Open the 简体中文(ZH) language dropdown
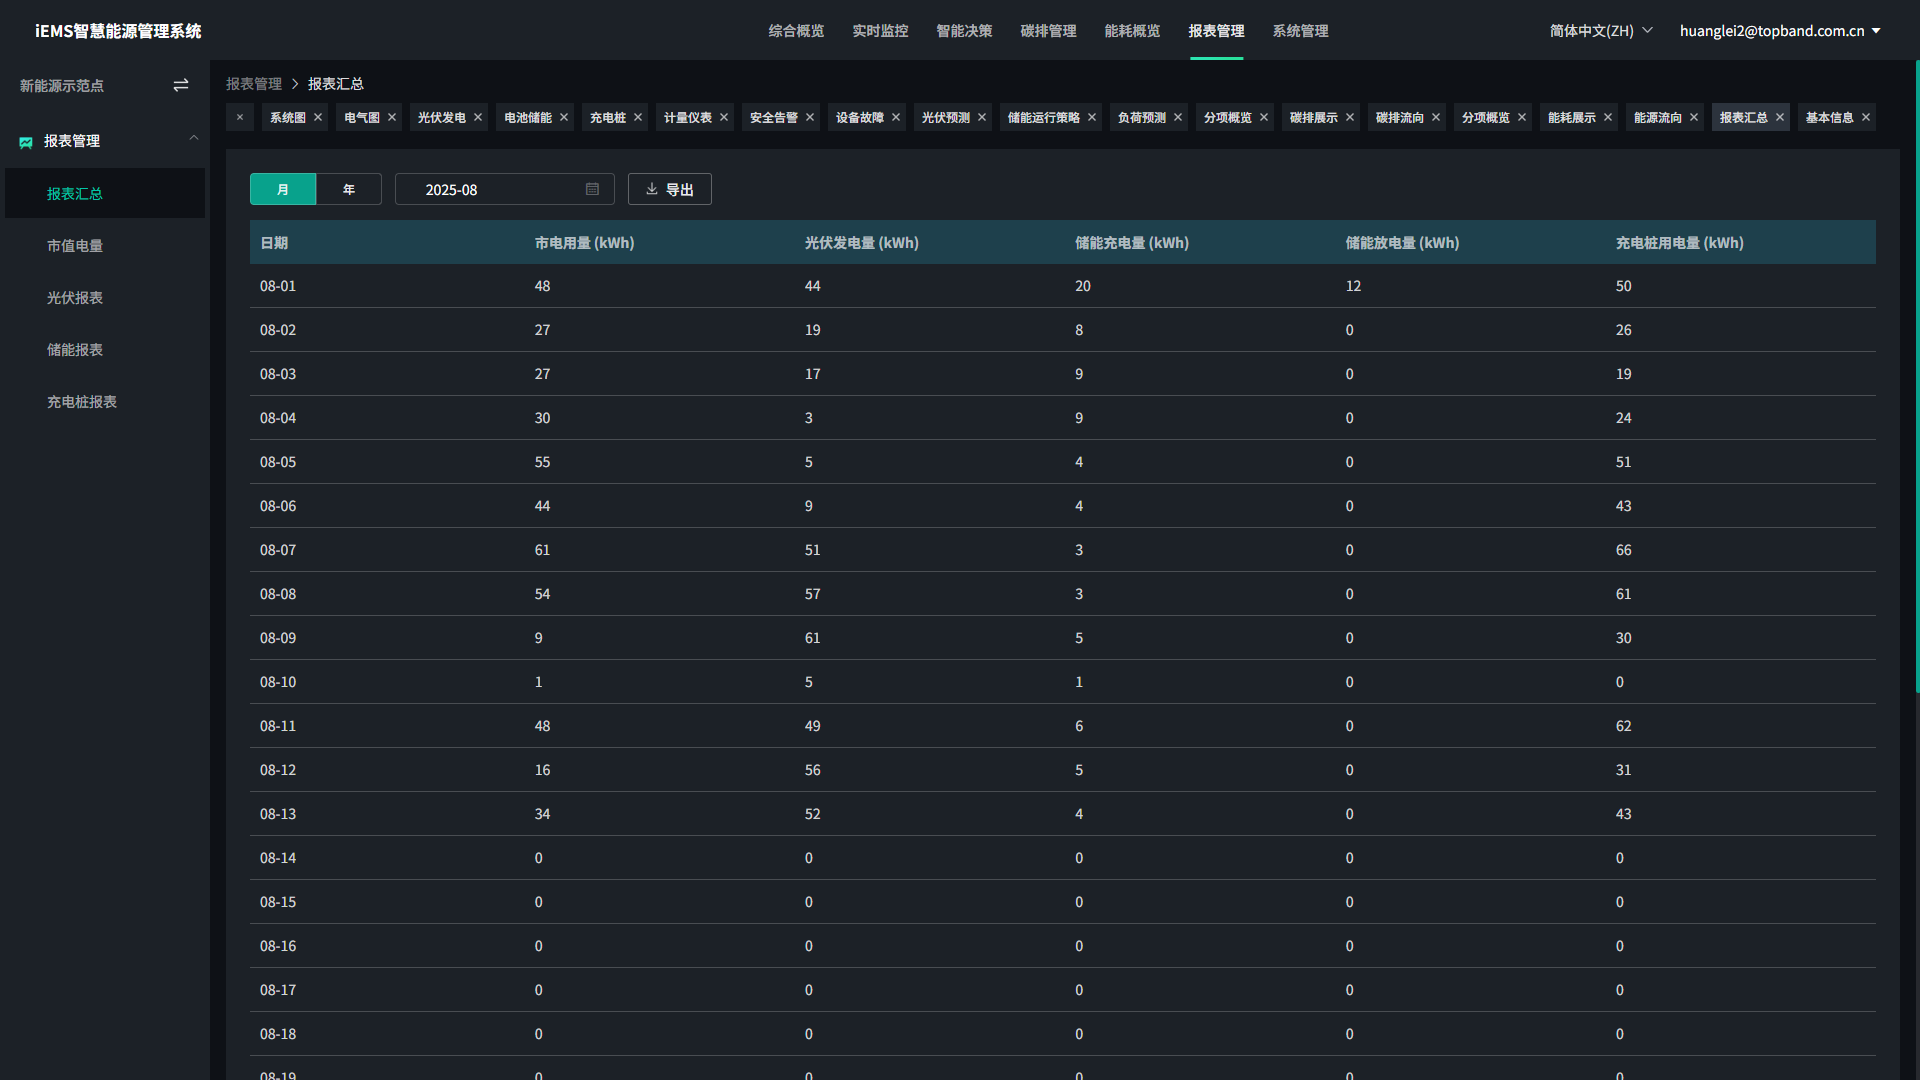 click(1601, 31)
